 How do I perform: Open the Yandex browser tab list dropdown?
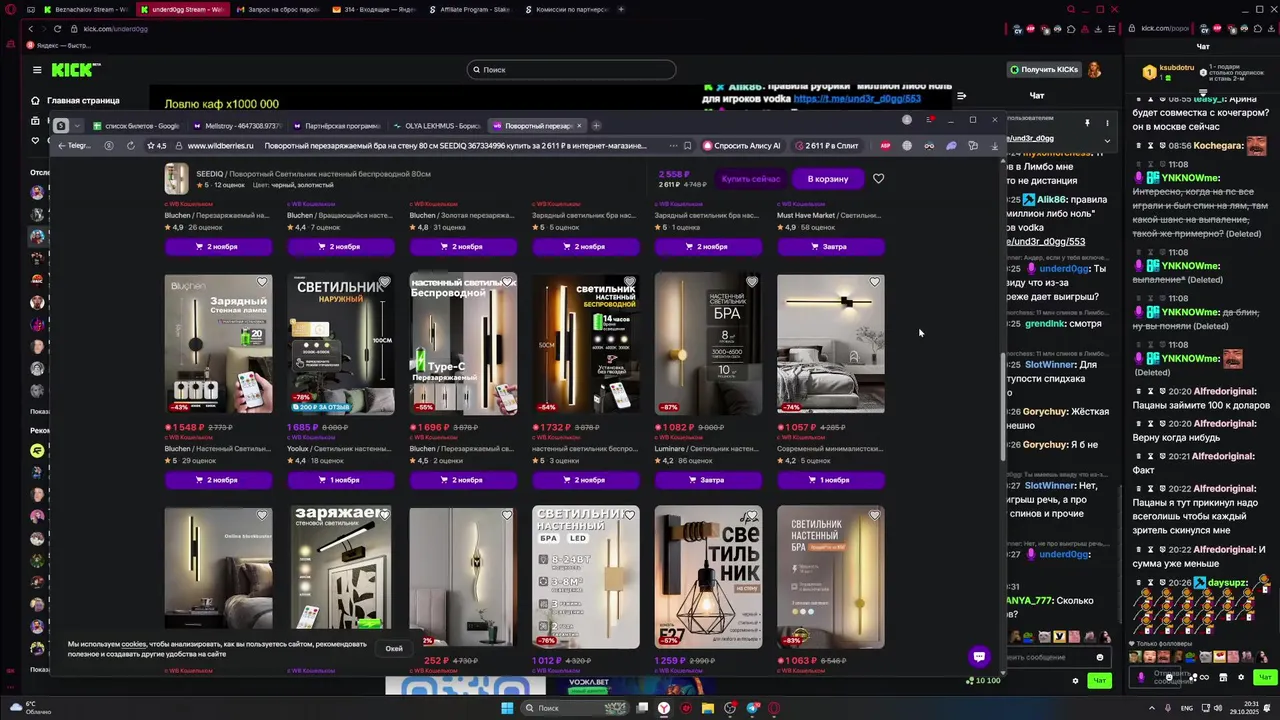[x=77, y=126]
